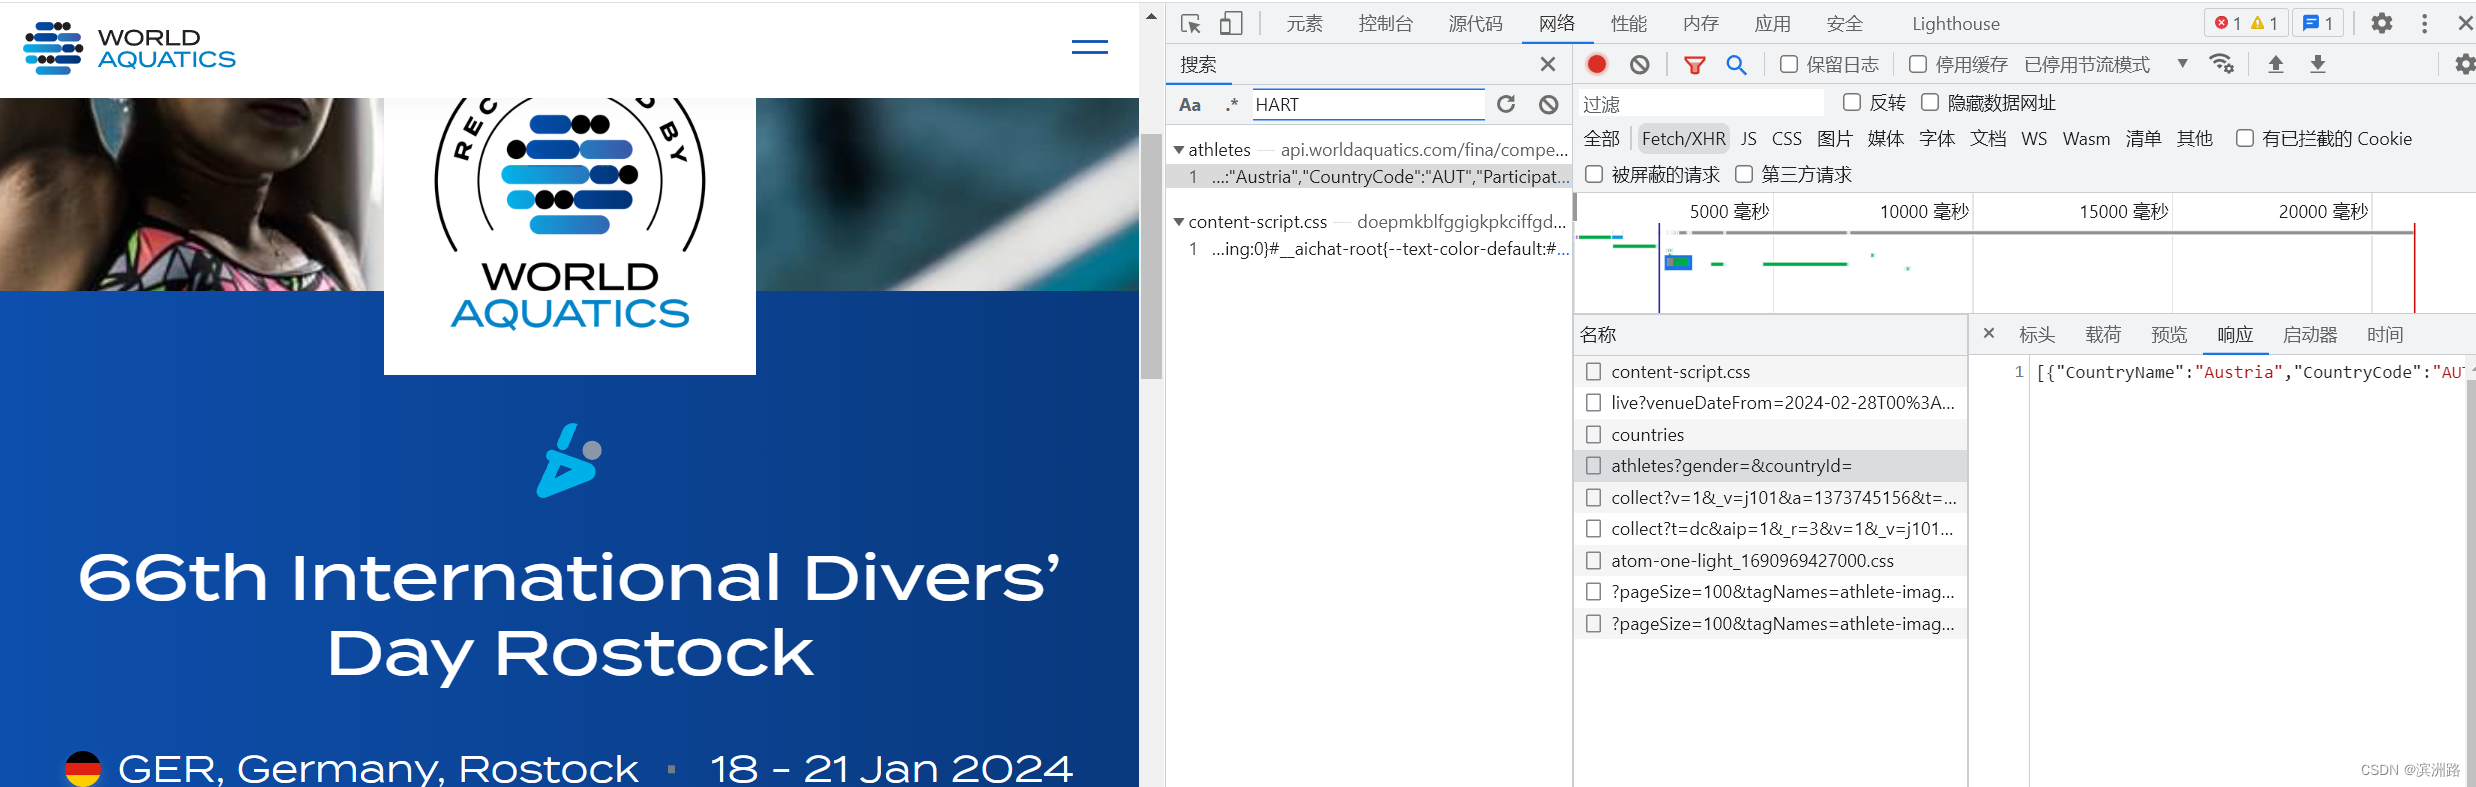Screen dimensions: 2476x787
Task: Select the countries request row
Action: tap(1771, 435)
